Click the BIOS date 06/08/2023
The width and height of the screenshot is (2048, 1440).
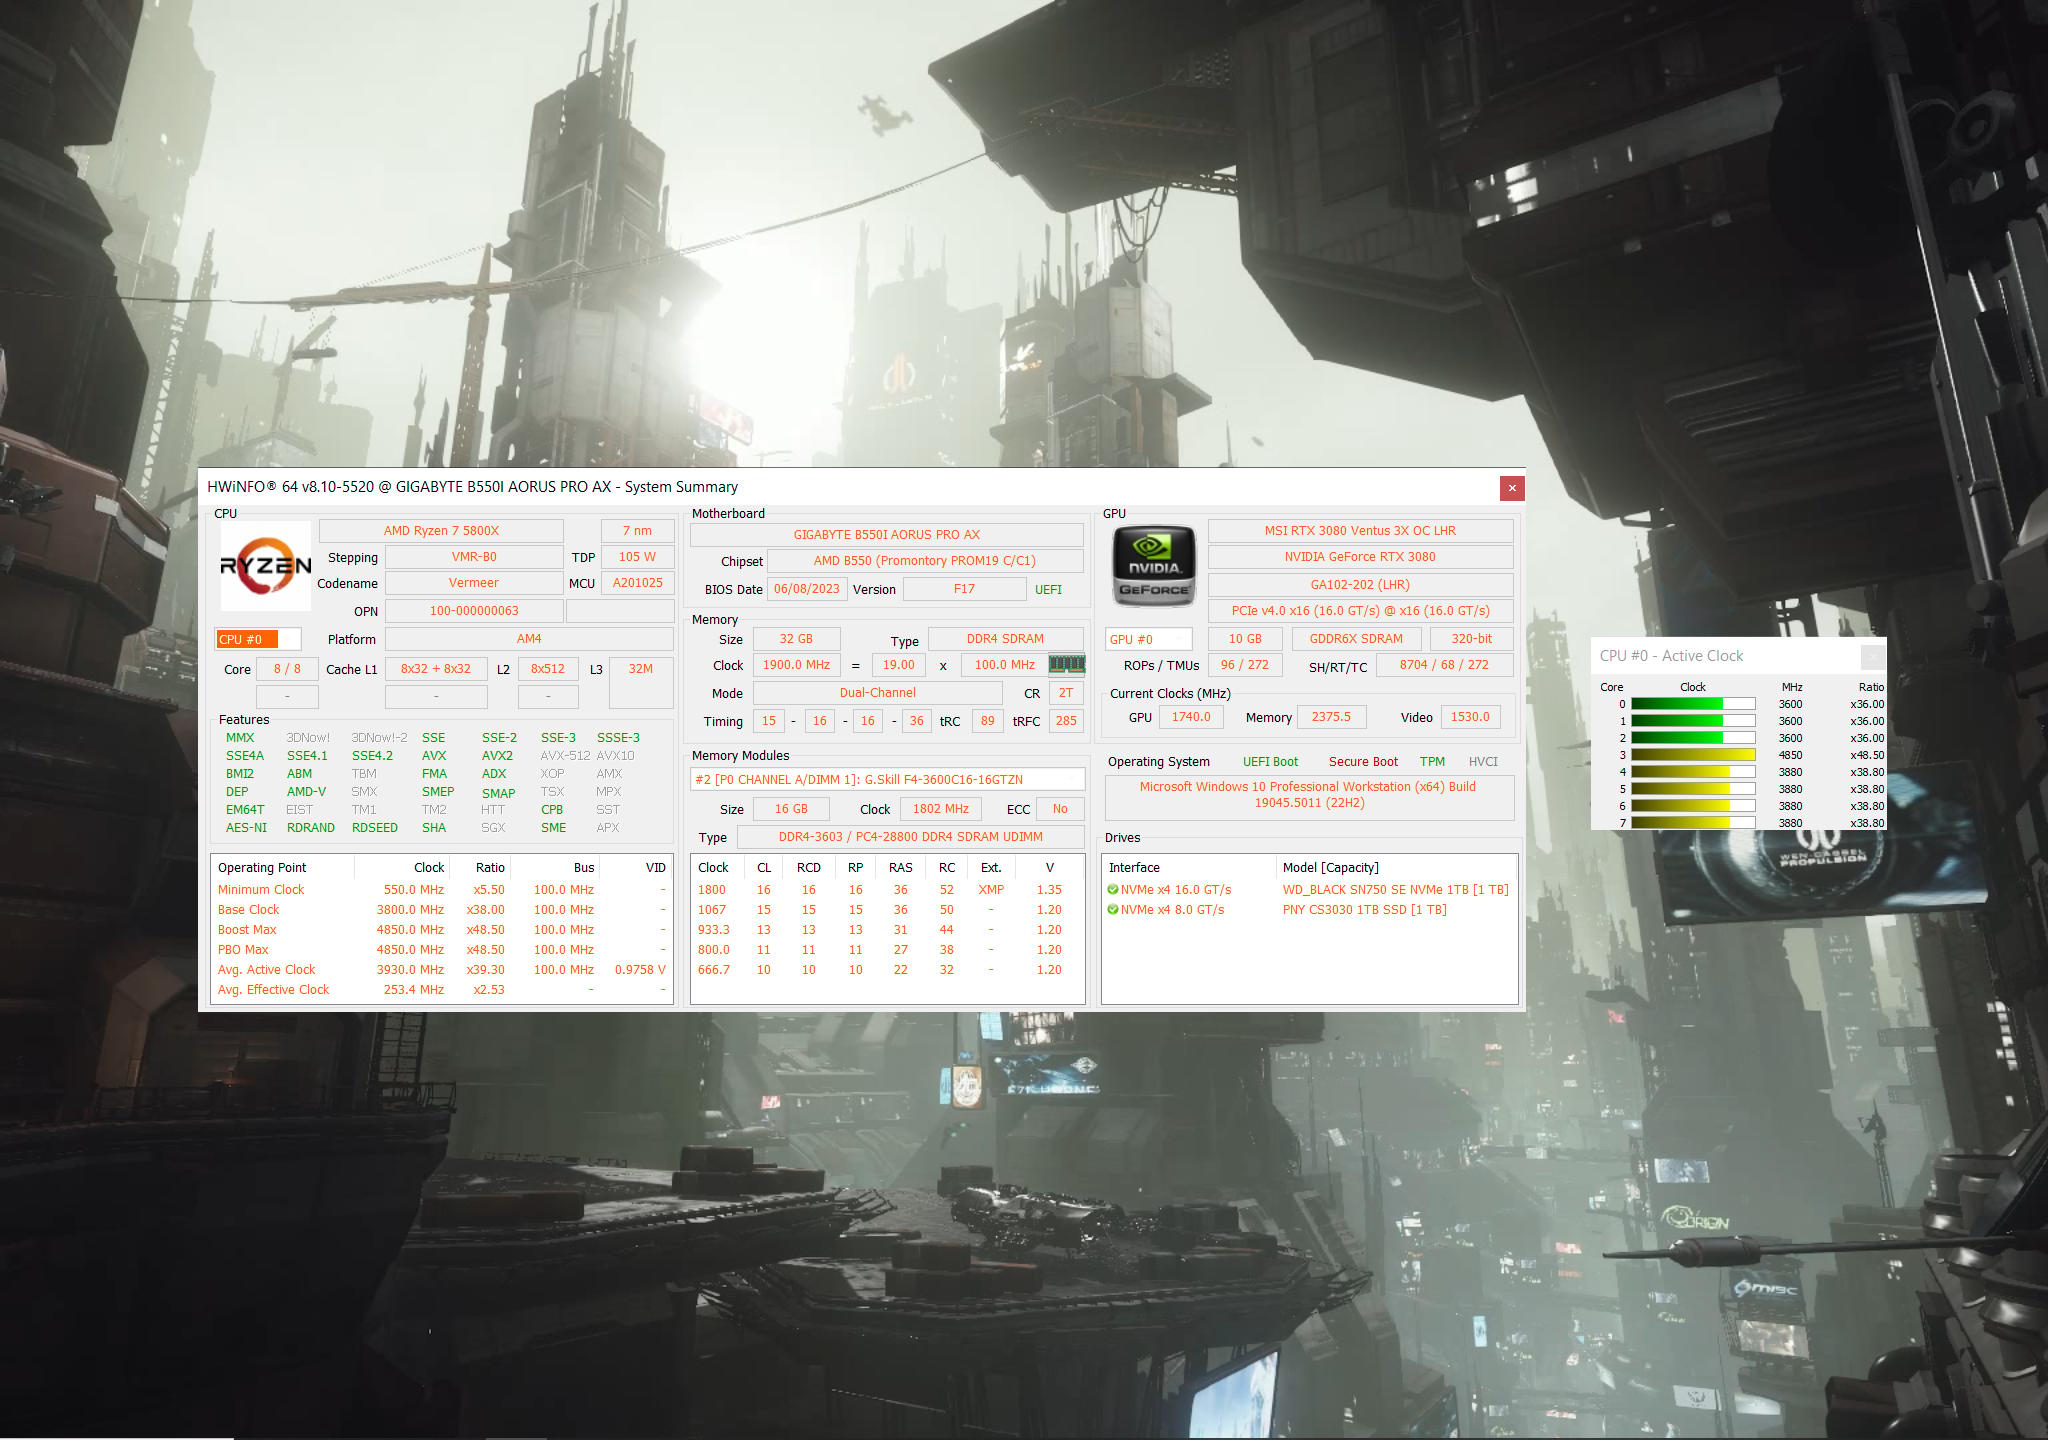tap(807, 589)
